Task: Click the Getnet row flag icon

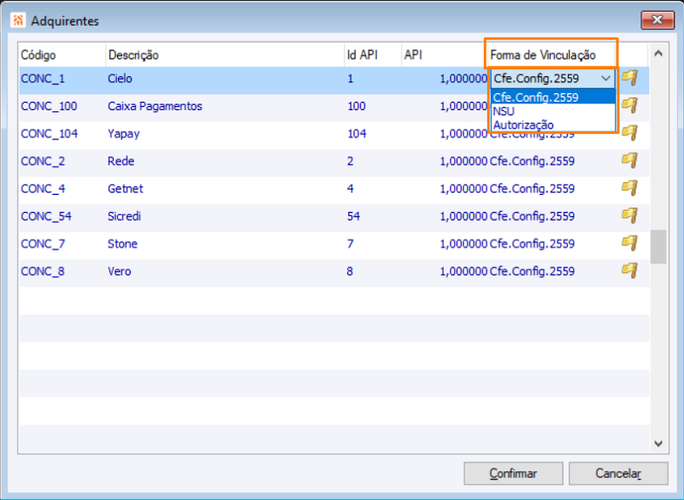Action: [629, 188]
